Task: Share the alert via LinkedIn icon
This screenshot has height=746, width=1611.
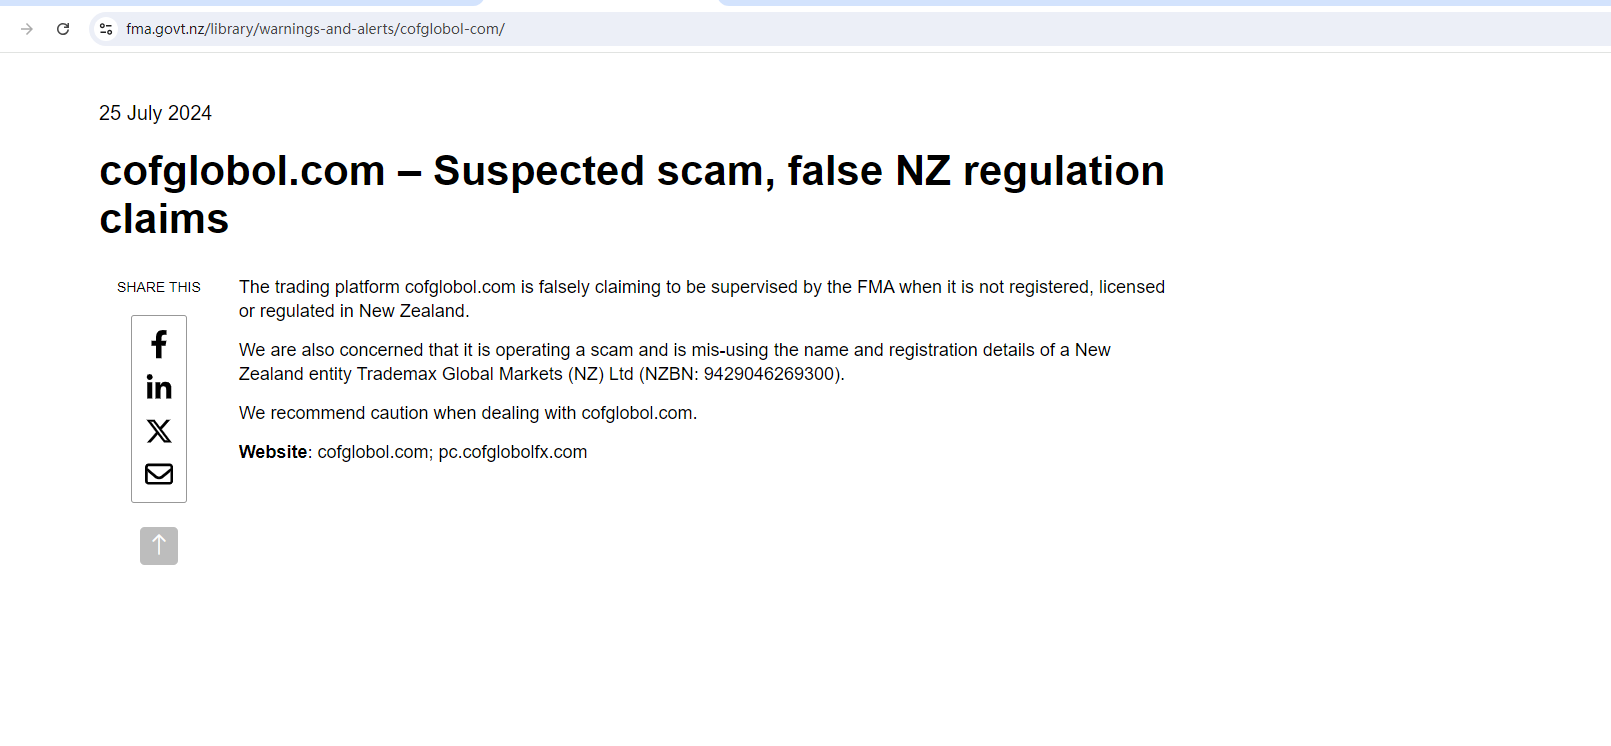Action: (x=159, y=388)
